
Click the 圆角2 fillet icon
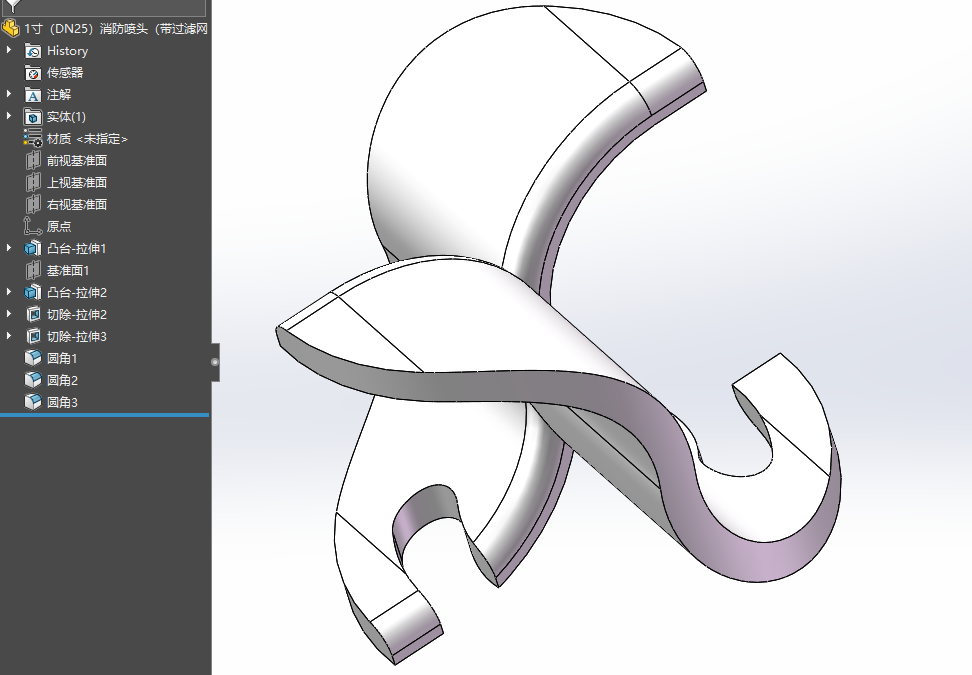tap(33, 380)
